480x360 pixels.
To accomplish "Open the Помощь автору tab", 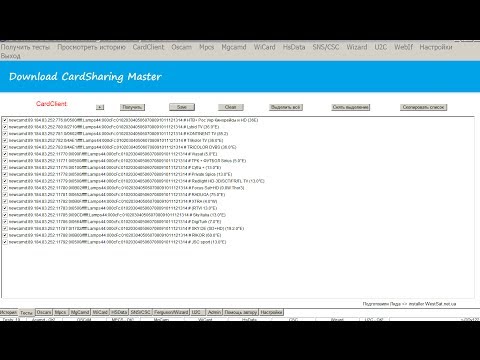I will pos(241,312).
